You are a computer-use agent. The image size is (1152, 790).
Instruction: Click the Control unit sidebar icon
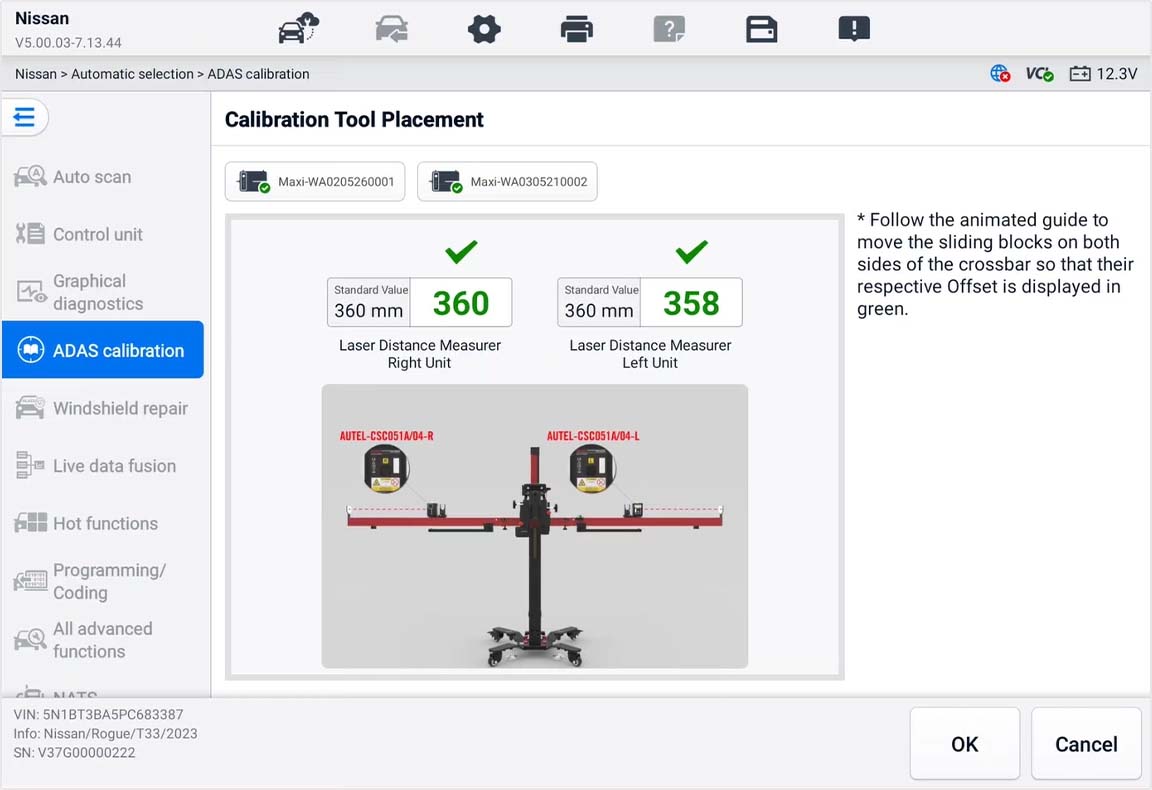[x=30, y=234]
